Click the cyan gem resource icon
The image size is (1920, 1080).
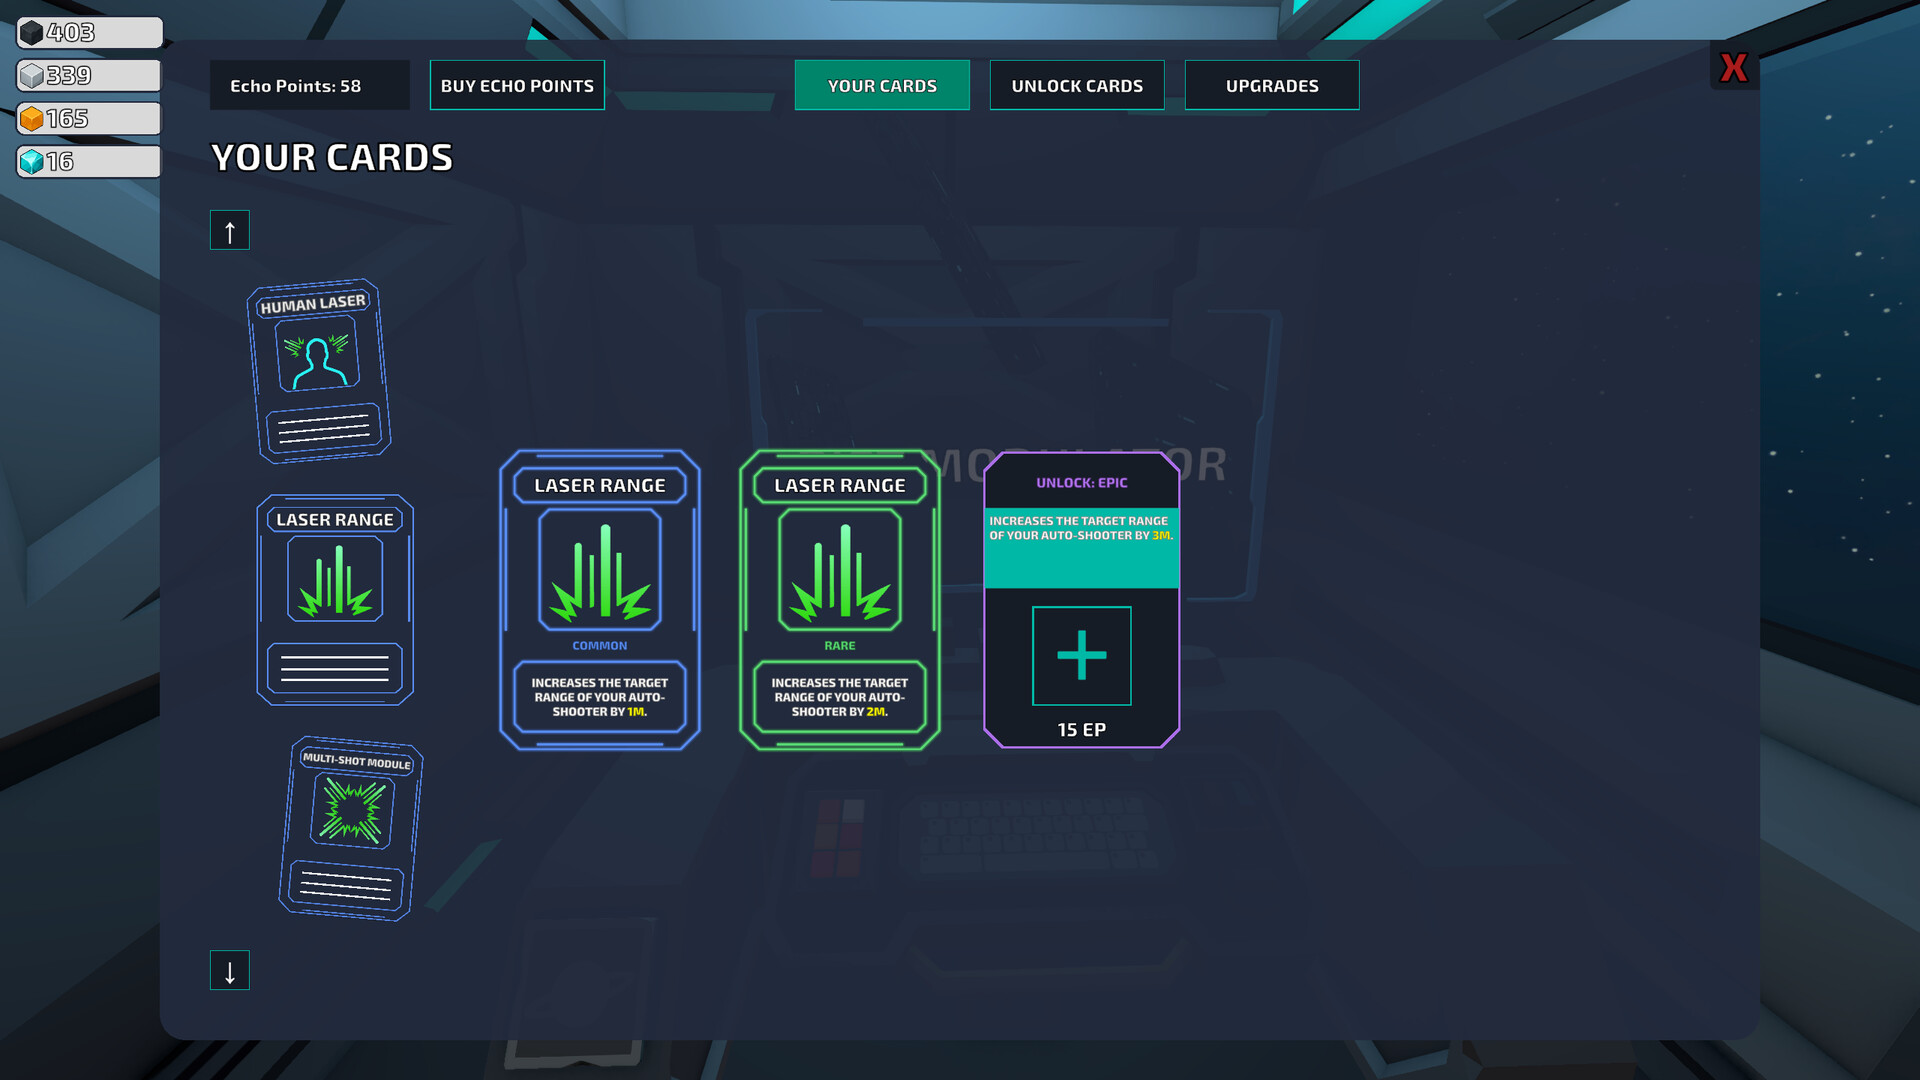pyautogui.click(x=32, y=162)
